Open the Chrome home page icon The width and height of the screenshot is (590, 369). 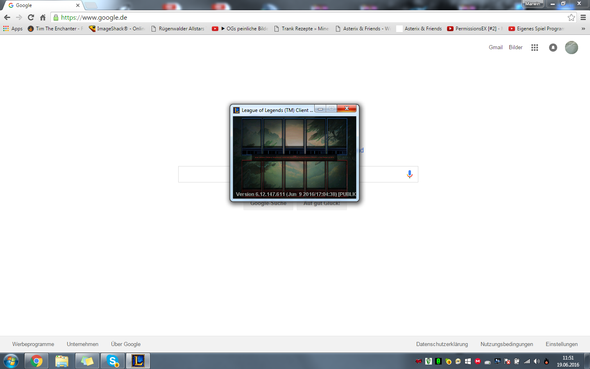coord(43,18)
